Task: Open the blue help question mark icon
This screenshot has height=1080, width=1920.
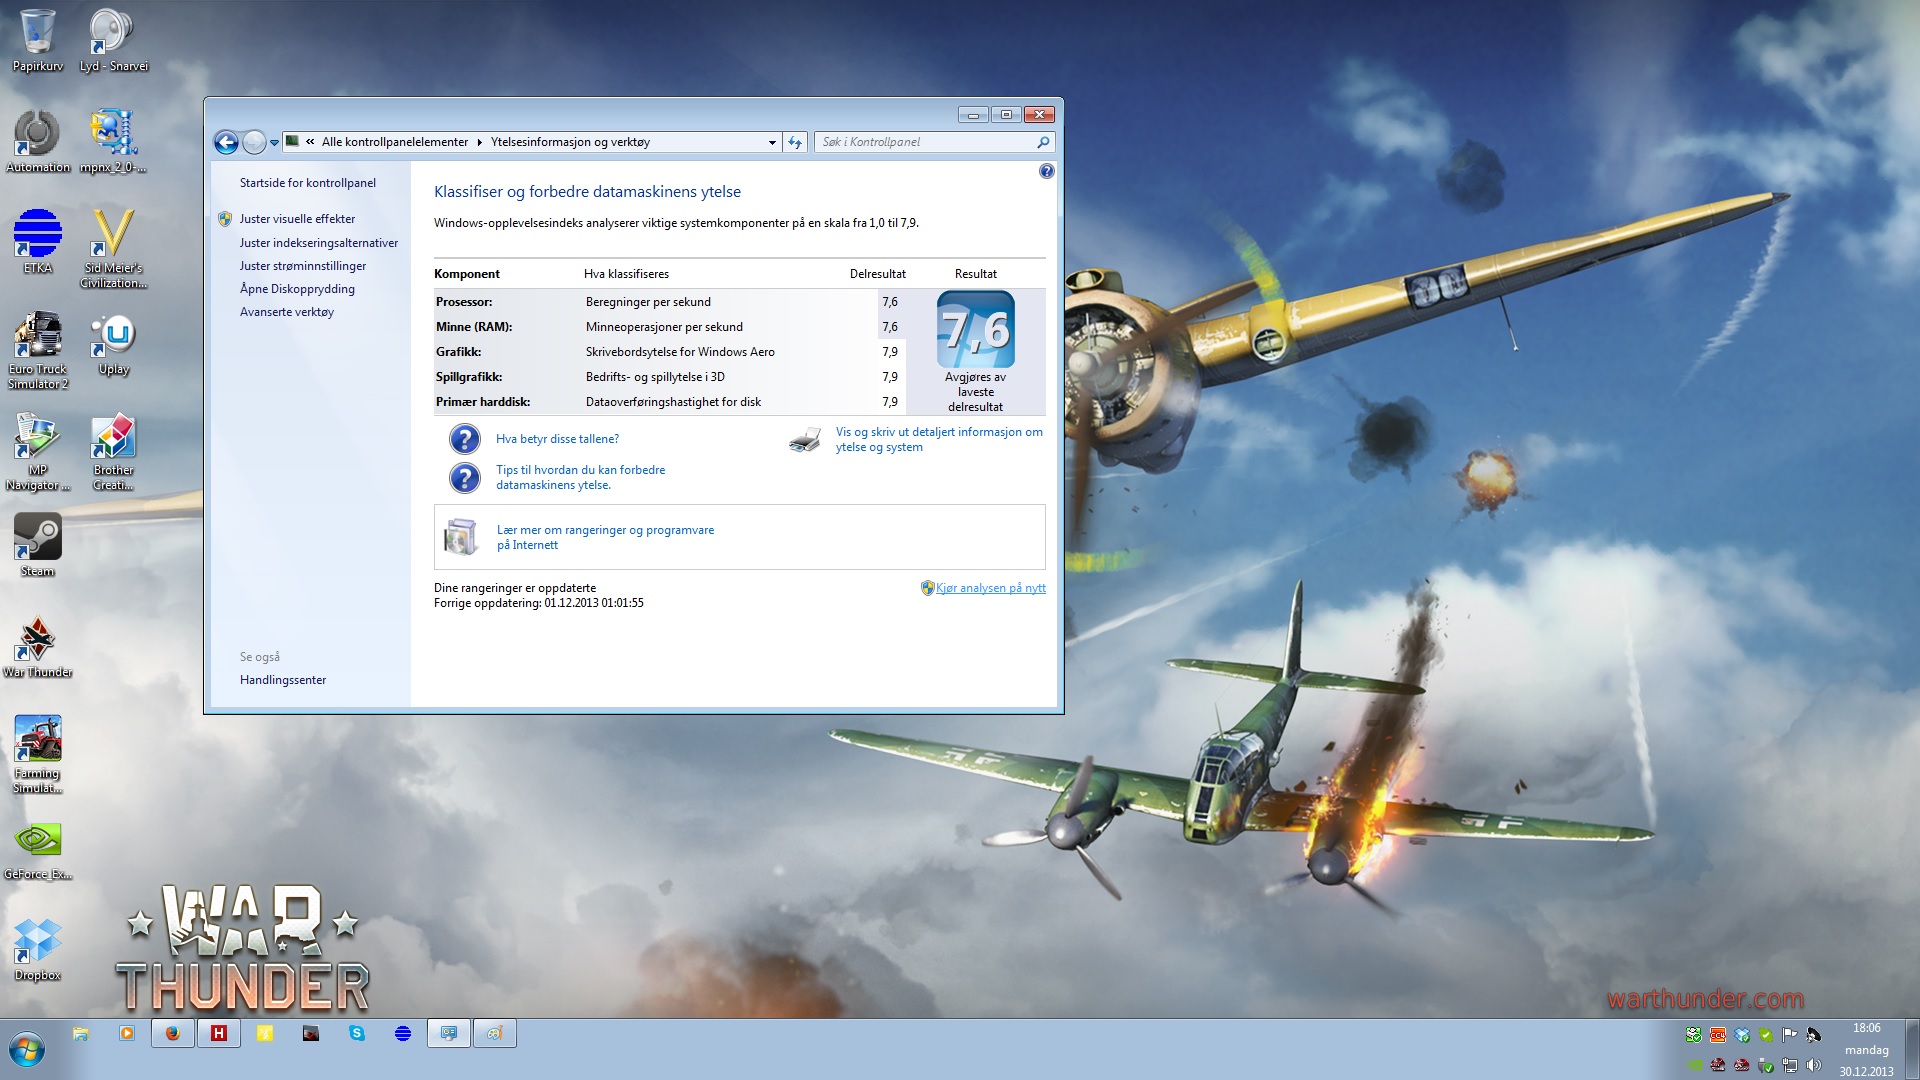Action: pyautogui.click(x=1046, y=171)
